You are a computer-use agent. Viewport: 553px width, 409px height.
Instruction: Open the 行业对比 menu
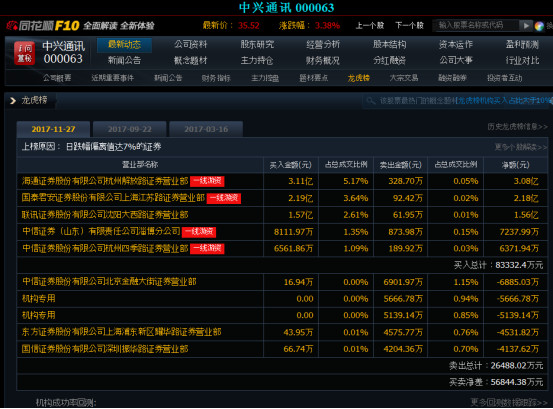click(522, 60)
